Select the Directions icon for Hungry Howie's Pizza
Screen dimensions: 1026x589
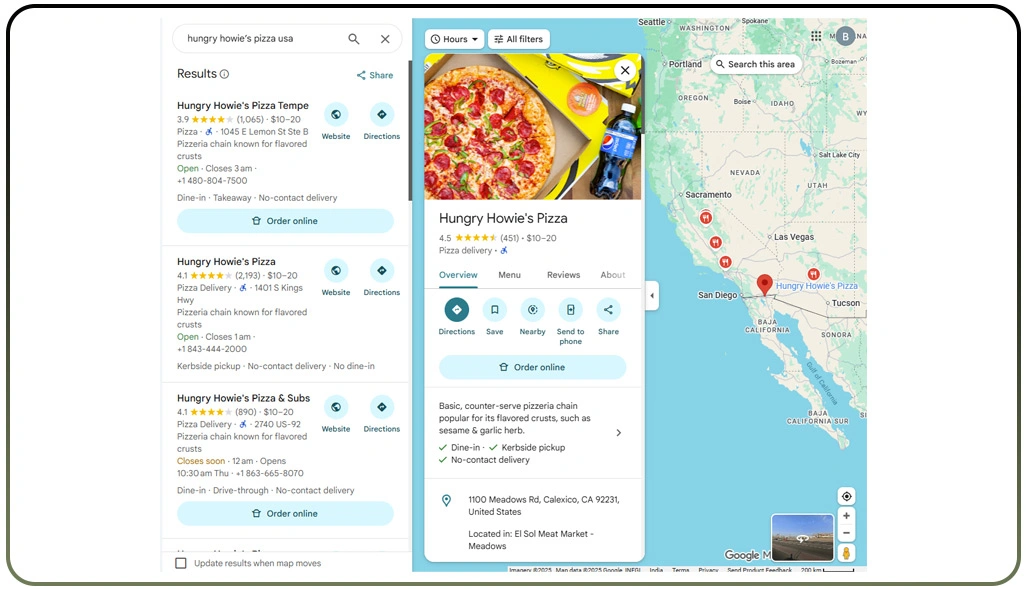(x=456, y=311)
